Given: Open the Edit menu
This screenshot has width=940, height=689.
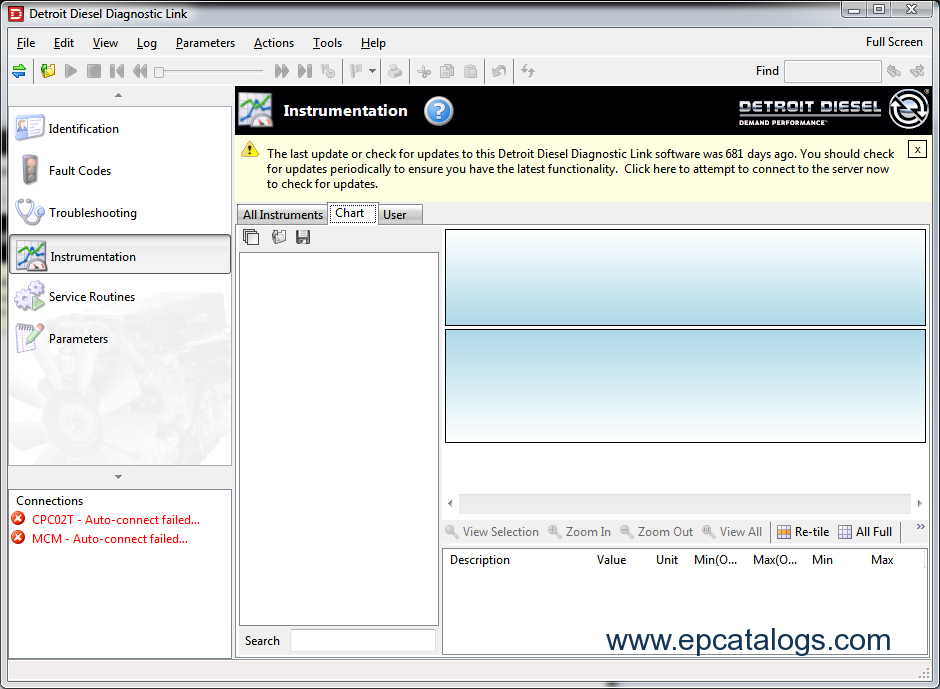Looking at the screenshot, I should point(64,43).
